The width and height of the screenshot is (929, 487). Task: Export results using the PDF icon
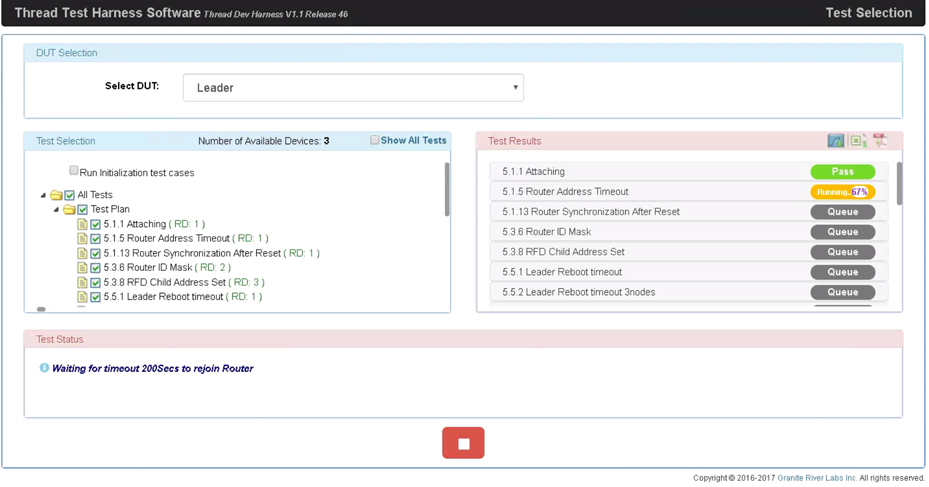click(x=880, y=141)
